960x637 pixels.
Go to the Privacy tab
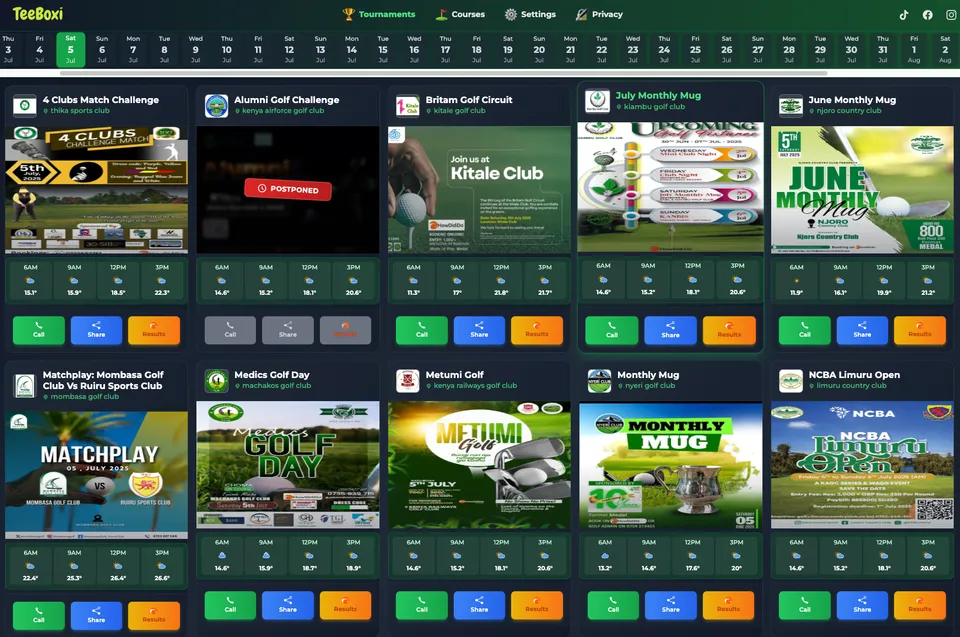pos(599,14)
